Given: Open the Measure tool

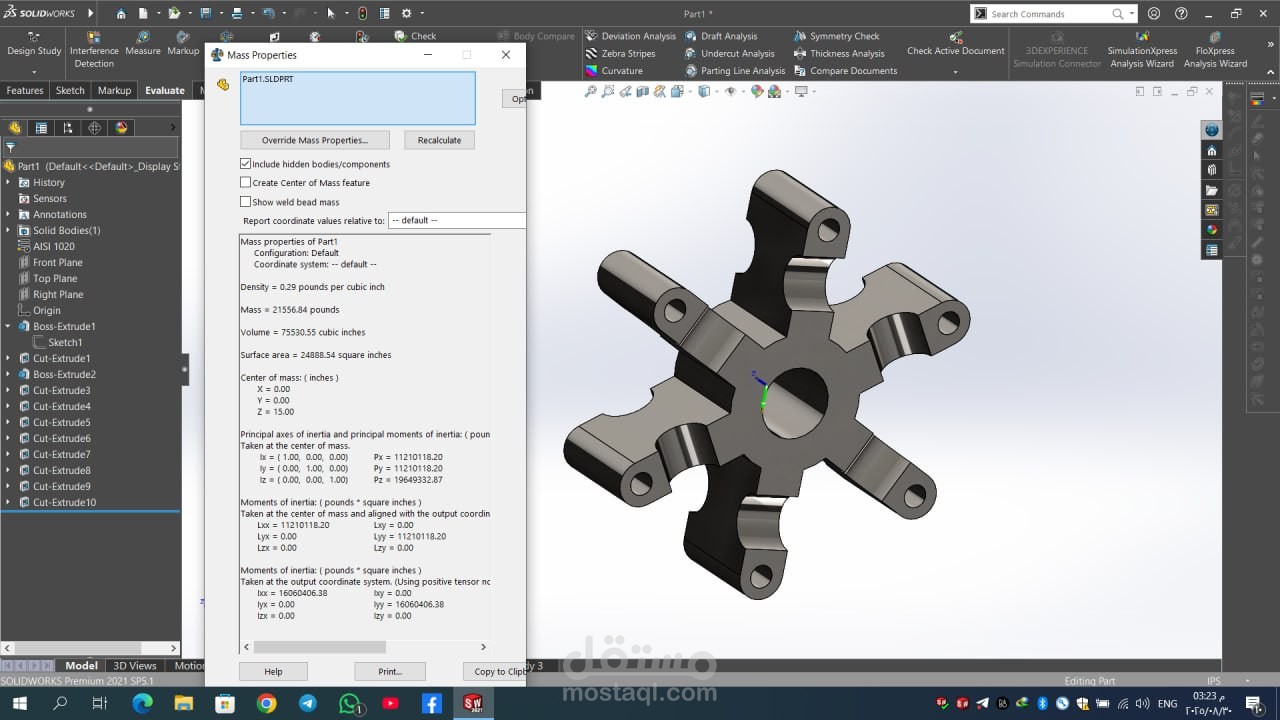Looking at the screenshot, I should point(142,44).
